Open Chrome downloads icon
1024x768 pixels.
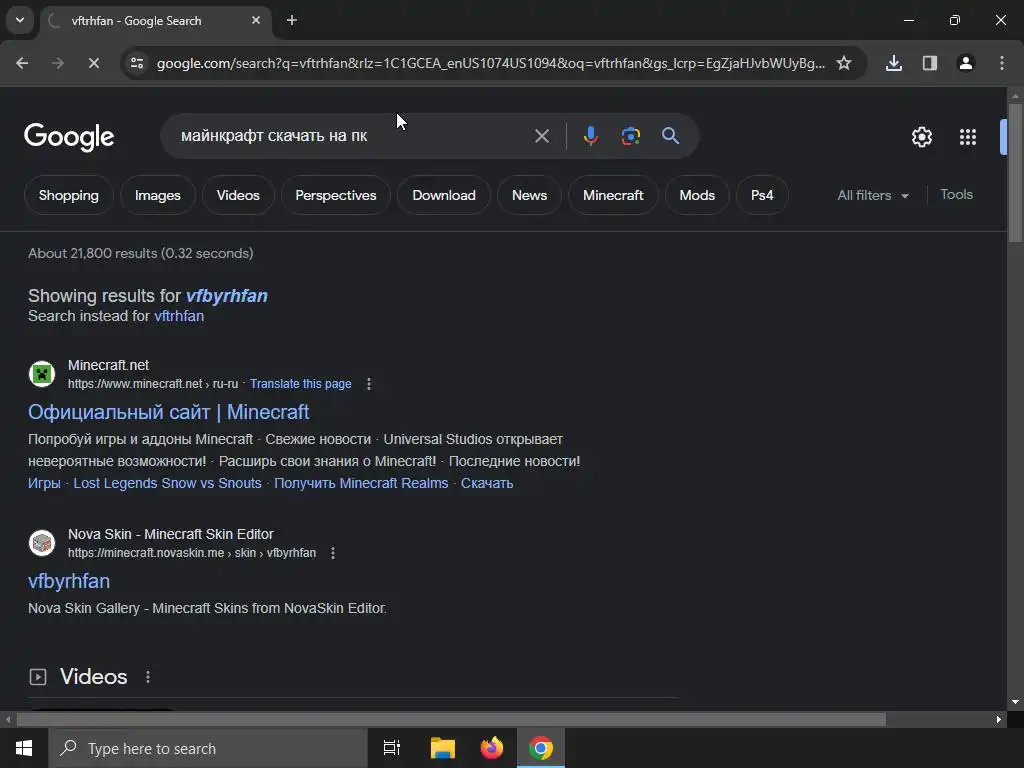coord(894,63)
